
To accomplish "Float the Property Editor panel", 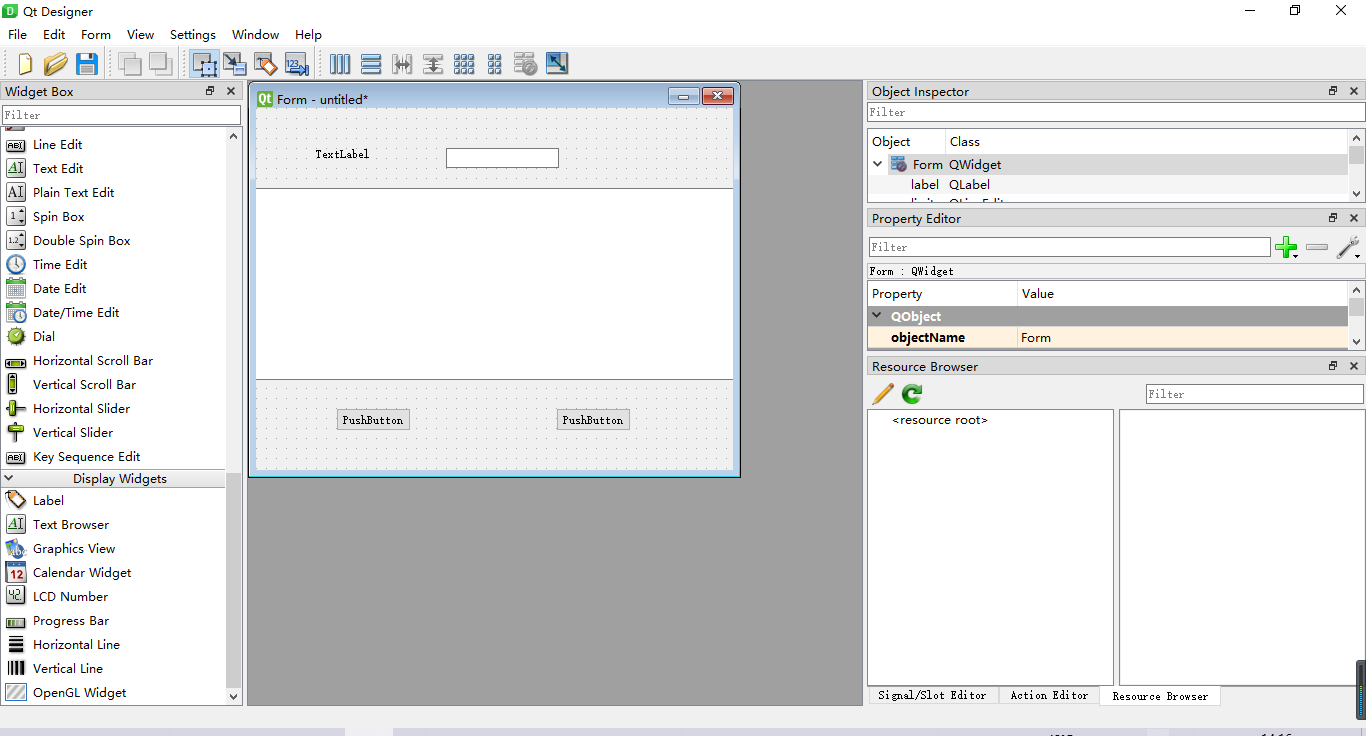I will pyautogui.click(x=1333, y=218).
